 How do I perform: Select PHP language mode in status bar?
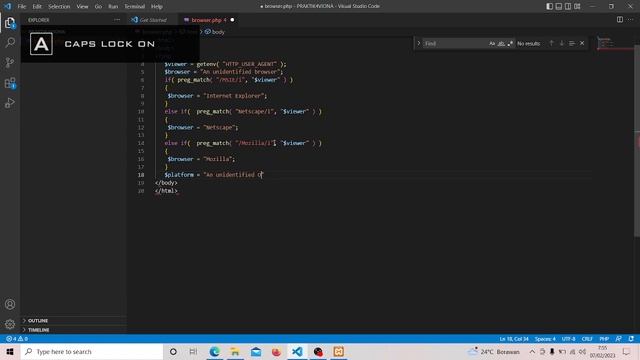click(x=604, y=339)
